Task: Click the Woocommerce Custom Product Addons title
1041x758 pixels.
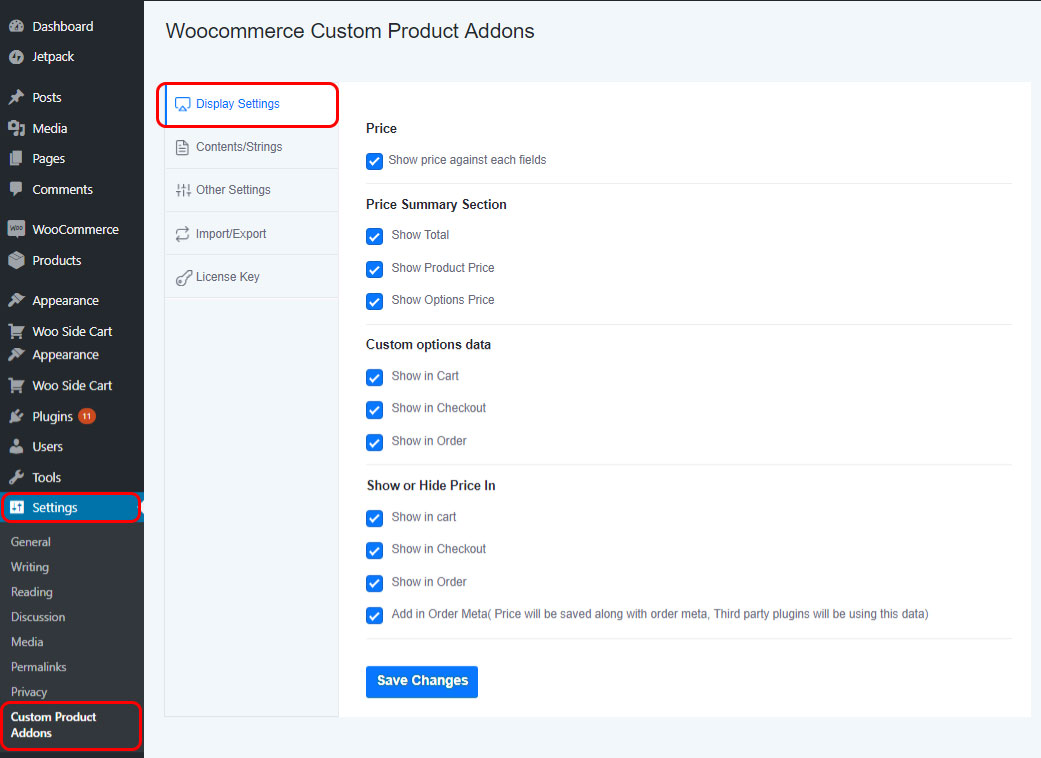Action: (x=350, y=31)
